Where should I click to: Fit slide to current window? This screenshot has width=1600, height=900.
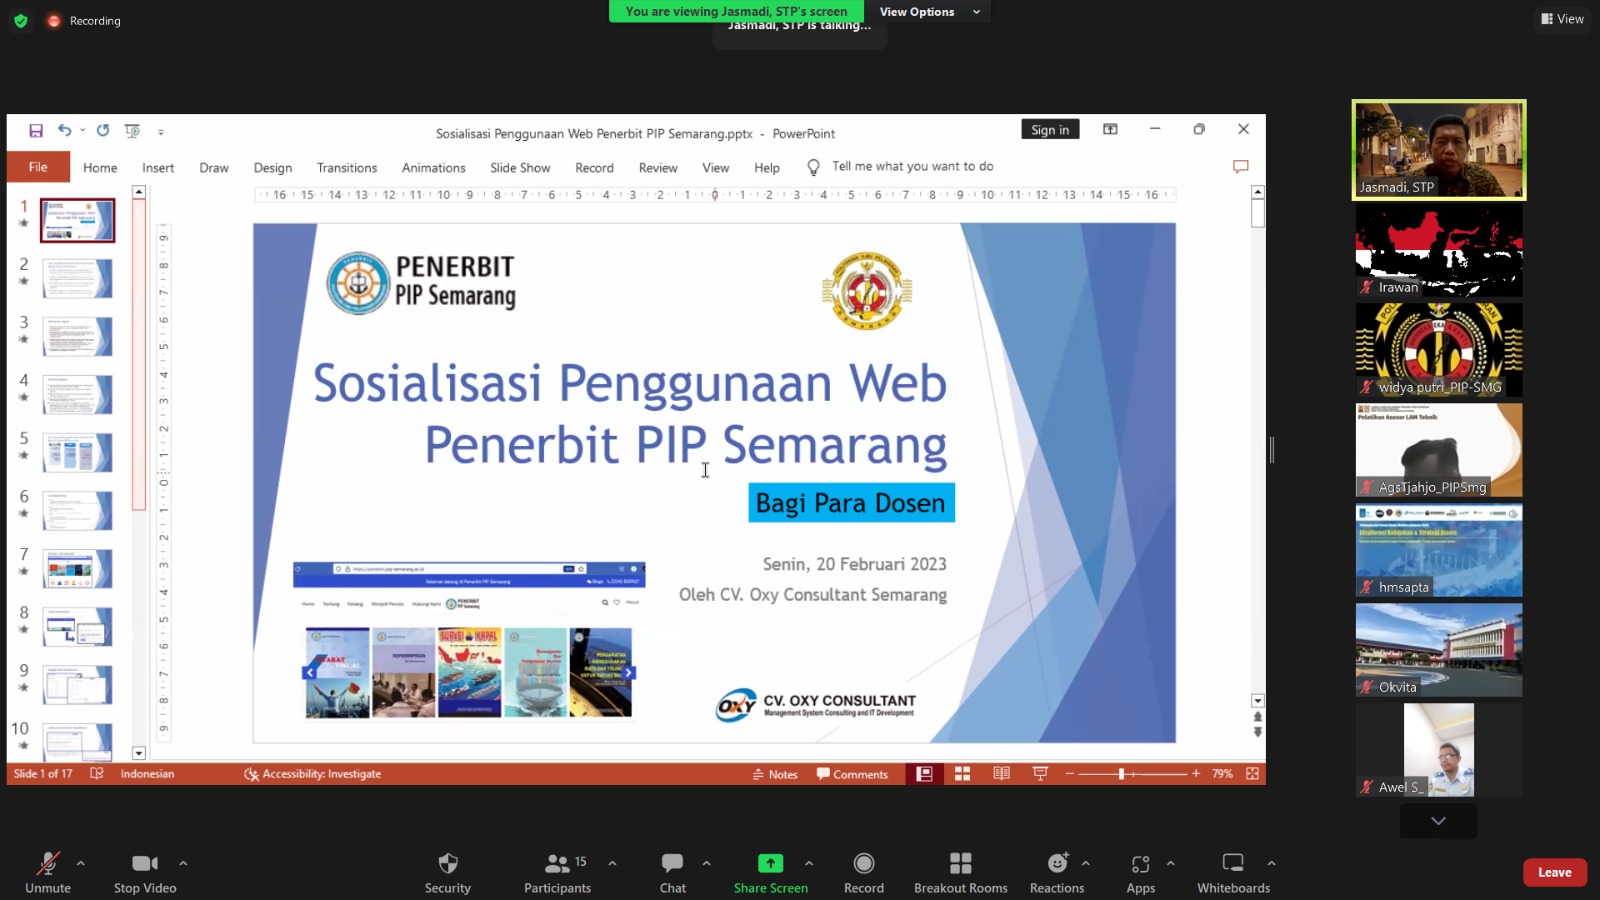[1252, 774]
